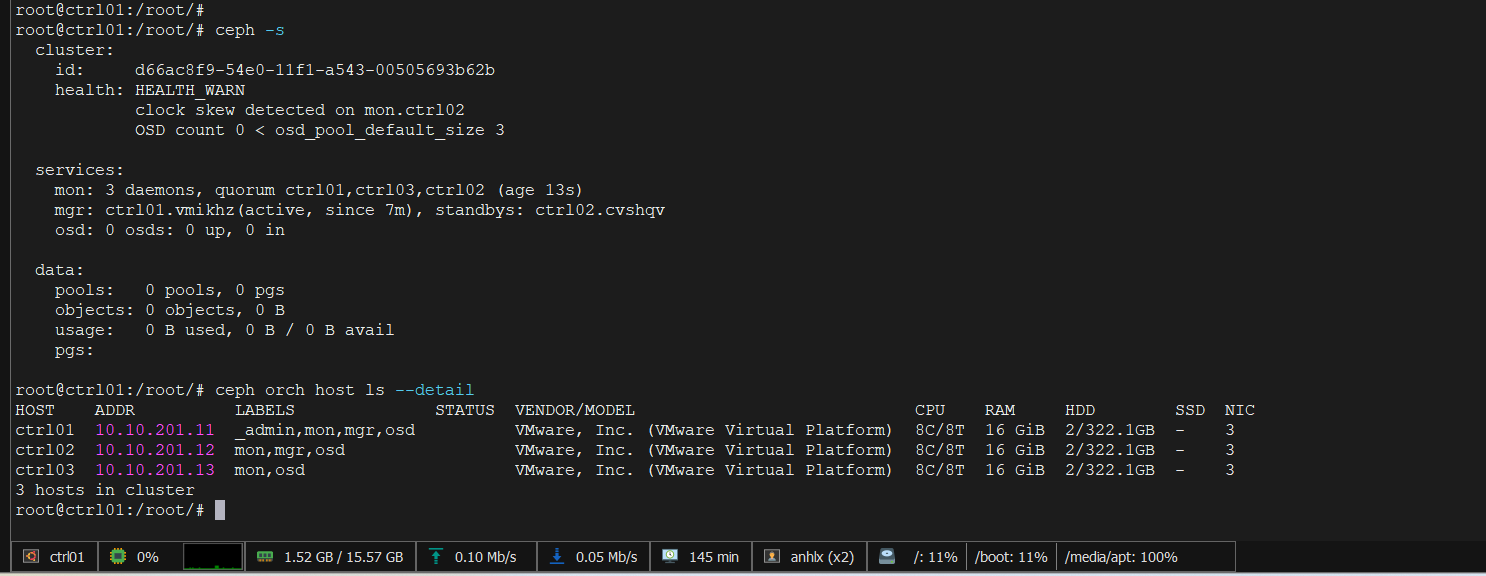This screenshot has width=1486, height=576.
Task: Click the 'mon,osd' labels of ctrl03
Action: pos(270,470)
